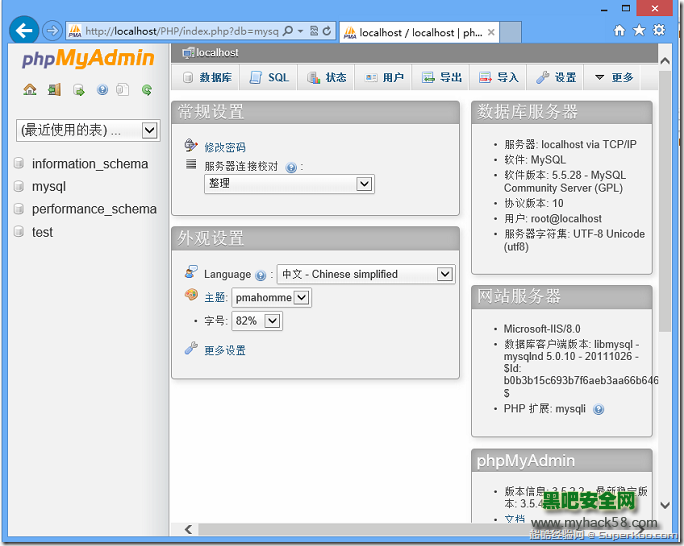Screen dimensions: 684x546
Task: Click the localhost server icon in breadcrumb
Action: [188, 53]
